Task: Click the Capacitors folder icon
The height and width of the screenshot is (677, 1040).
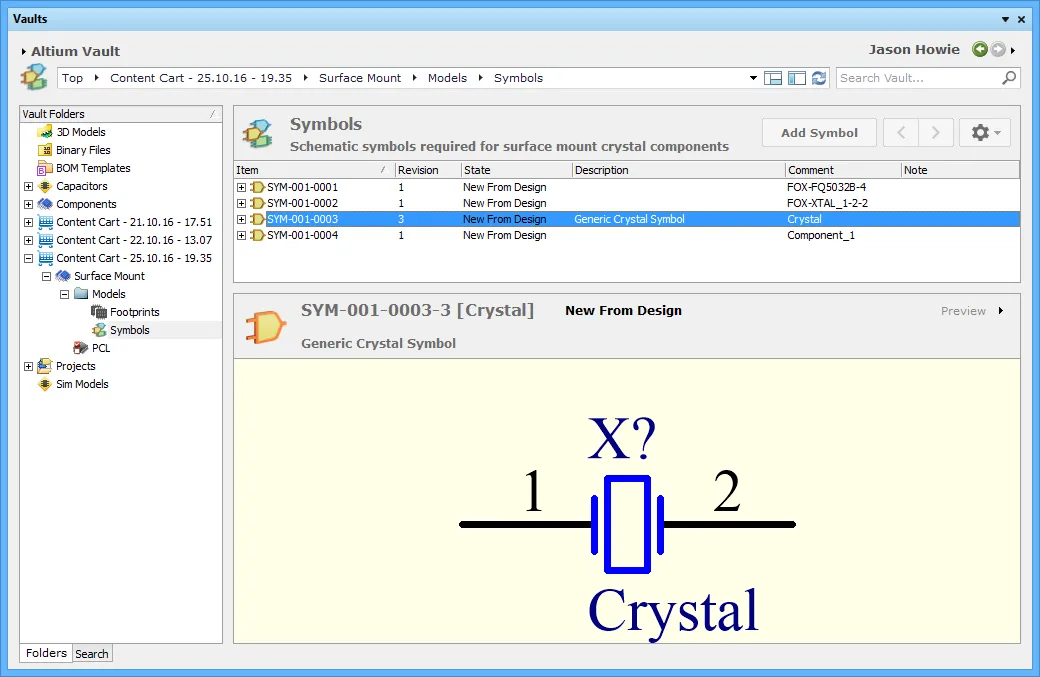Action: 45,186
